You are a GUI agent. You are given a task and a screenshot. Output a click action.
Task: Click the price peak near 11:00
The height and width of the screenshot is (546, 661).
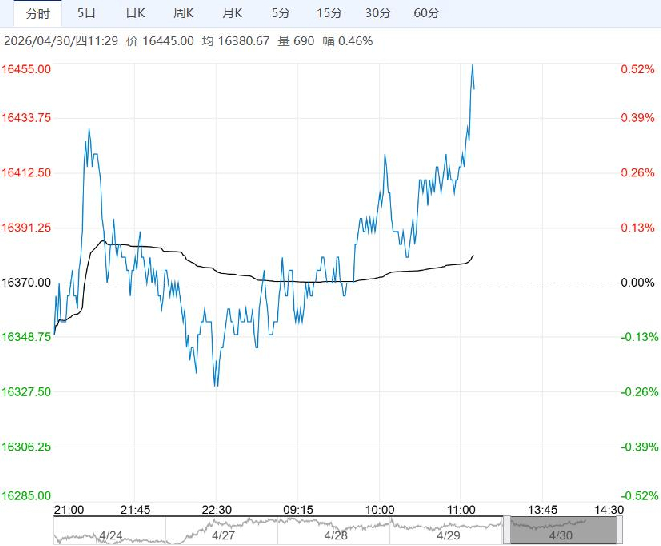[472, 66]
